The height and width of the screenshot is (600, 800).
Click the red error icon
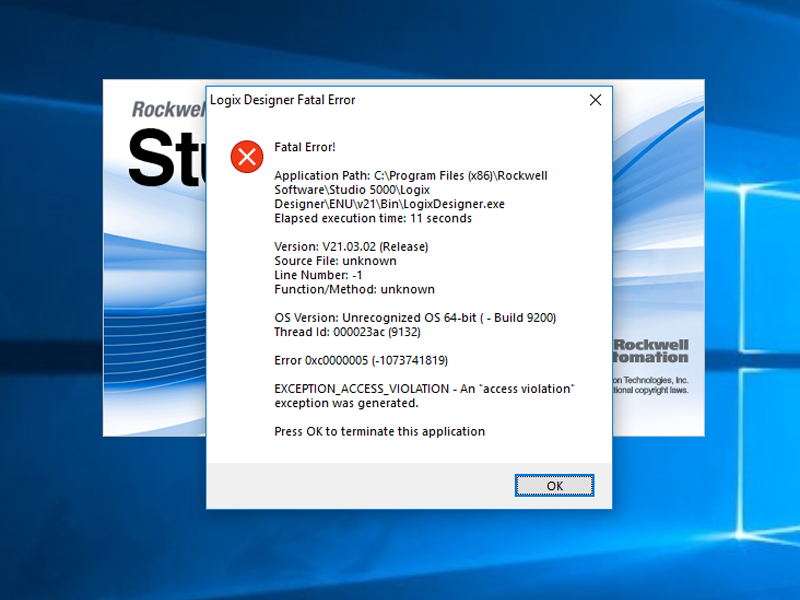247,157
